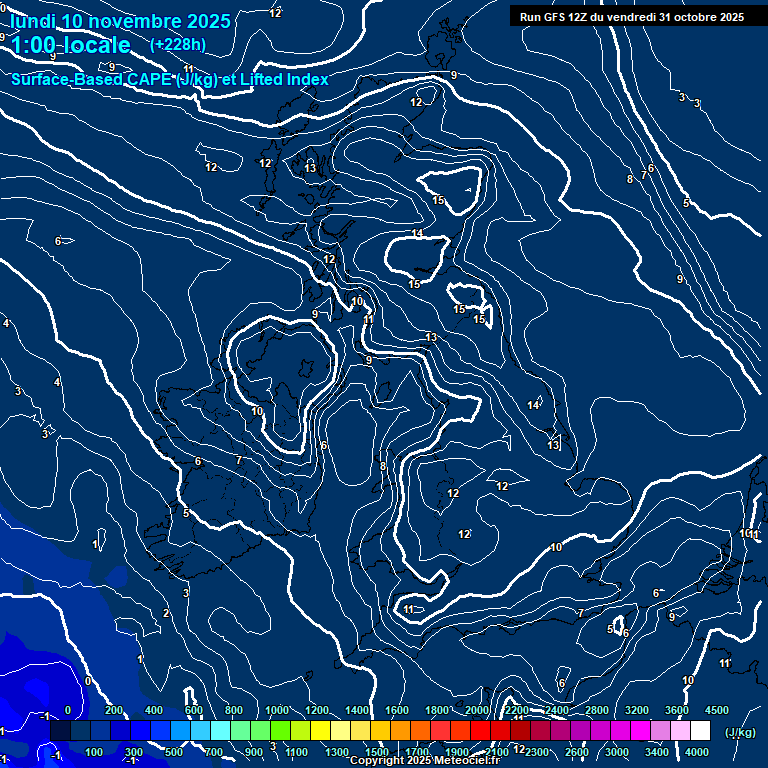Screen dimensions: 768x768
Task: Select the bright yellow 1200–1300 legend swatch
Action: point(320,730)
